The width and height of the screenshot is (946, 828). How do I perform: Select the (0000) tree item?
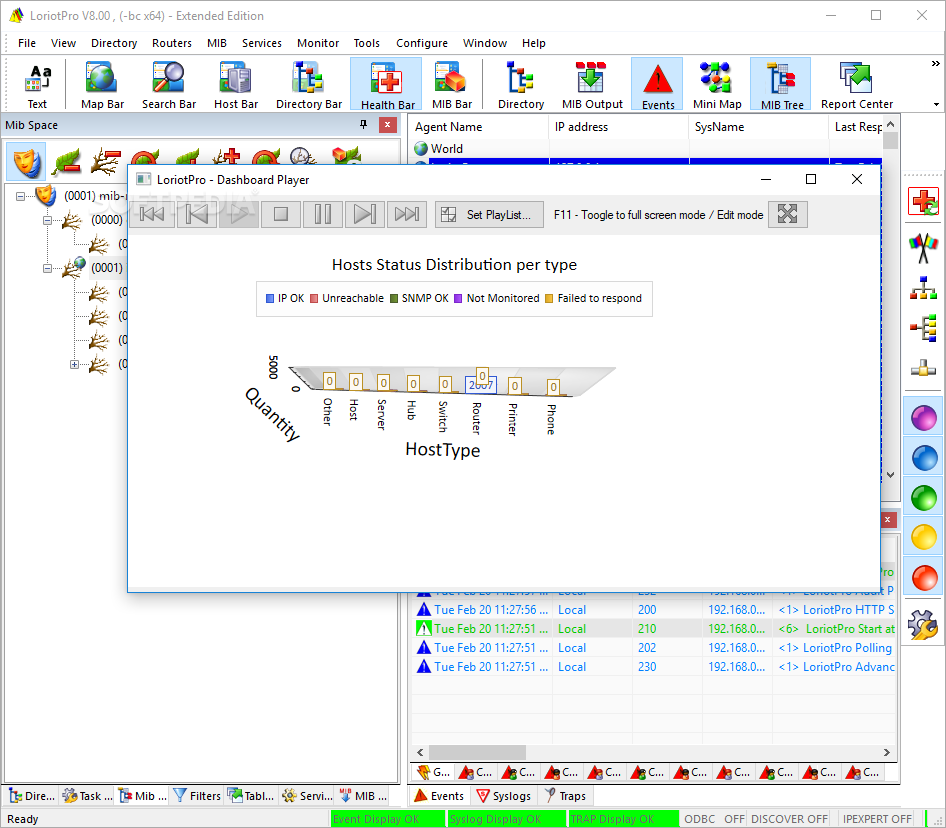(x=107, y=220)
